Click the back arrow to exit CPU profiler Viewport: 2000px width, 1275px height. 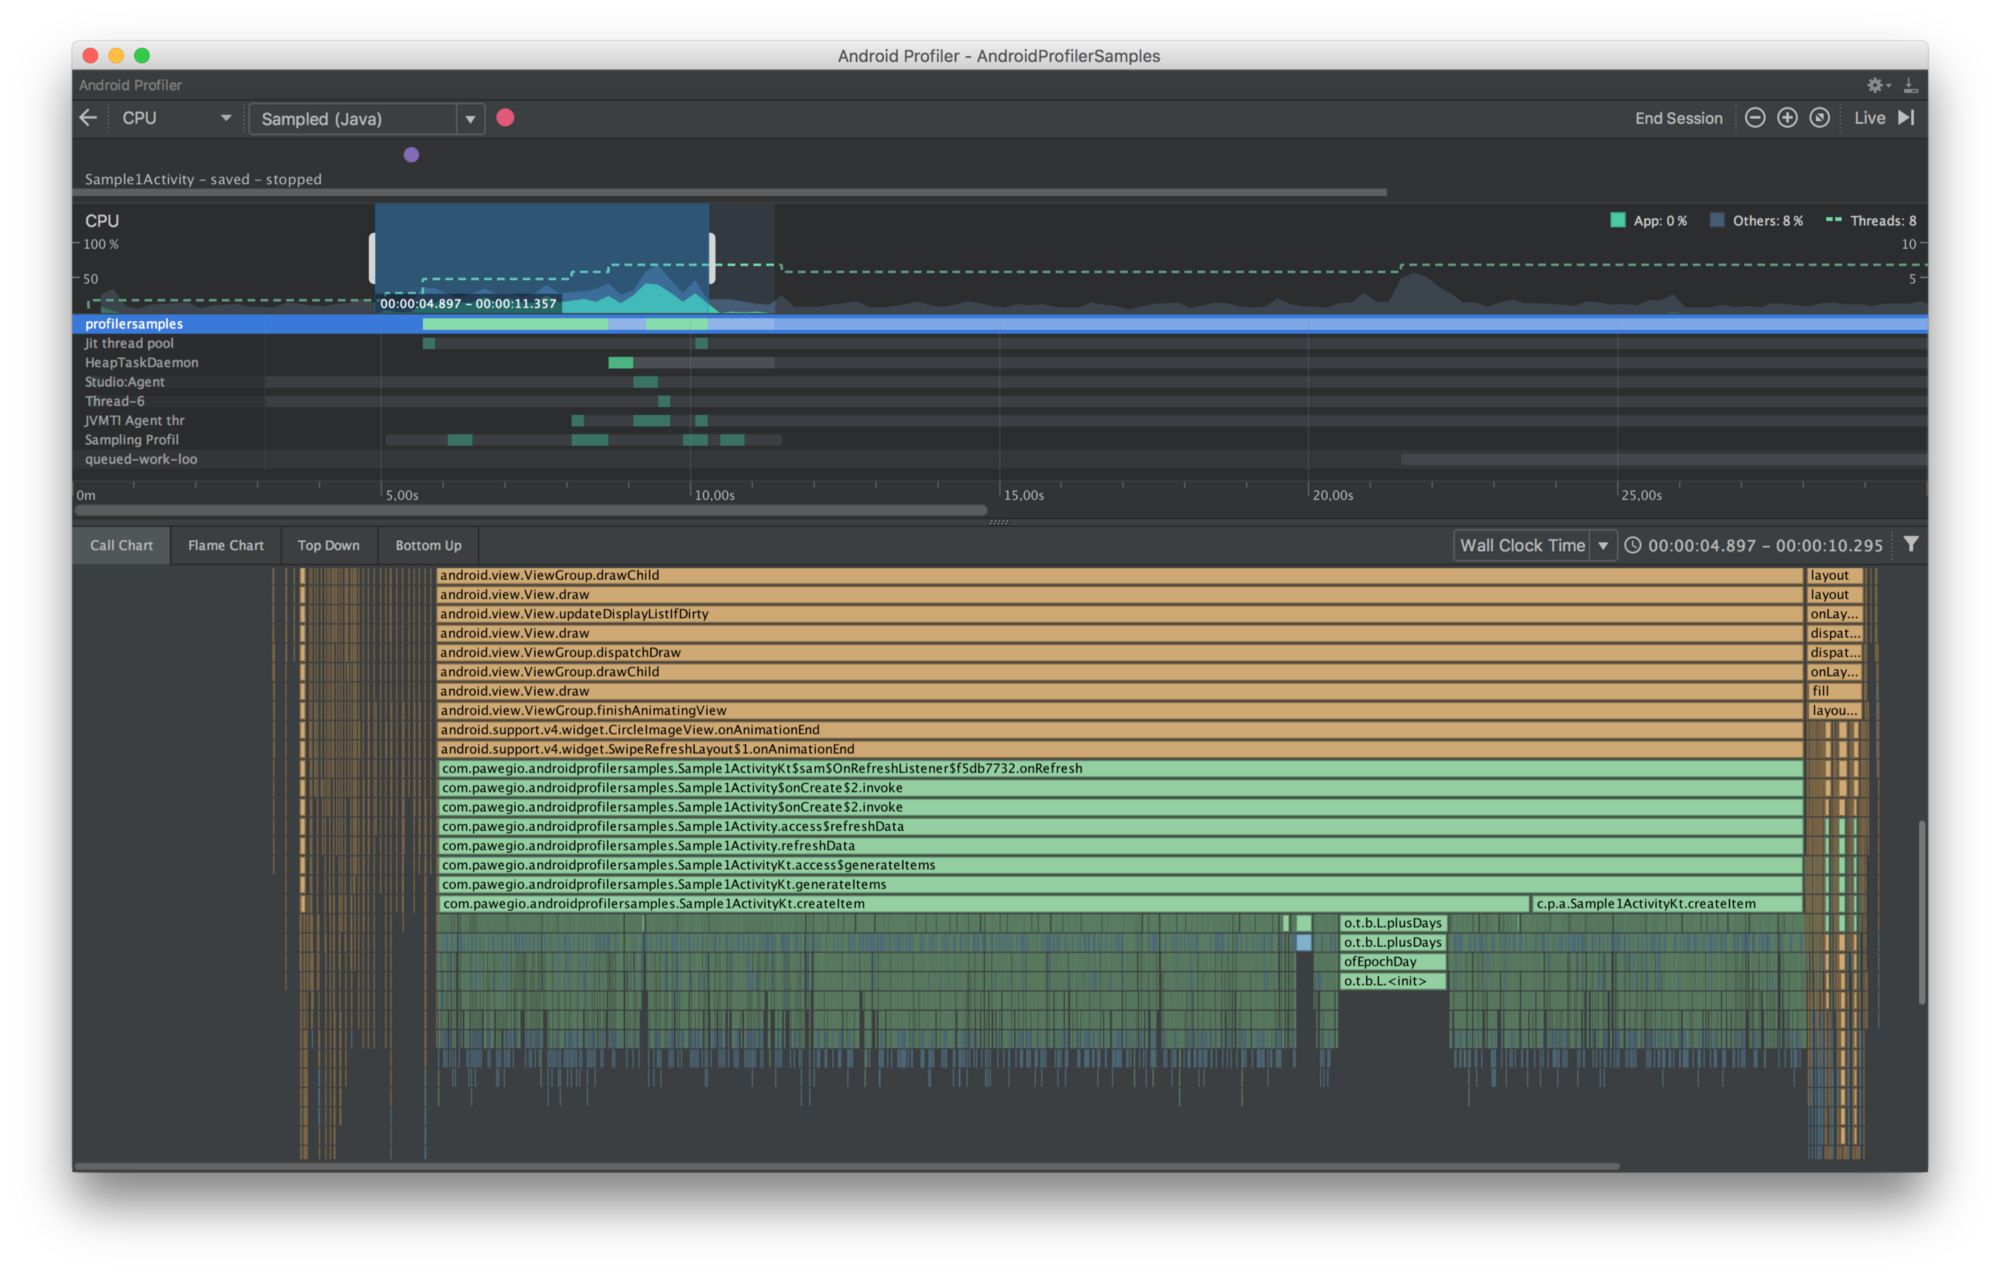(x=88, y=117)
